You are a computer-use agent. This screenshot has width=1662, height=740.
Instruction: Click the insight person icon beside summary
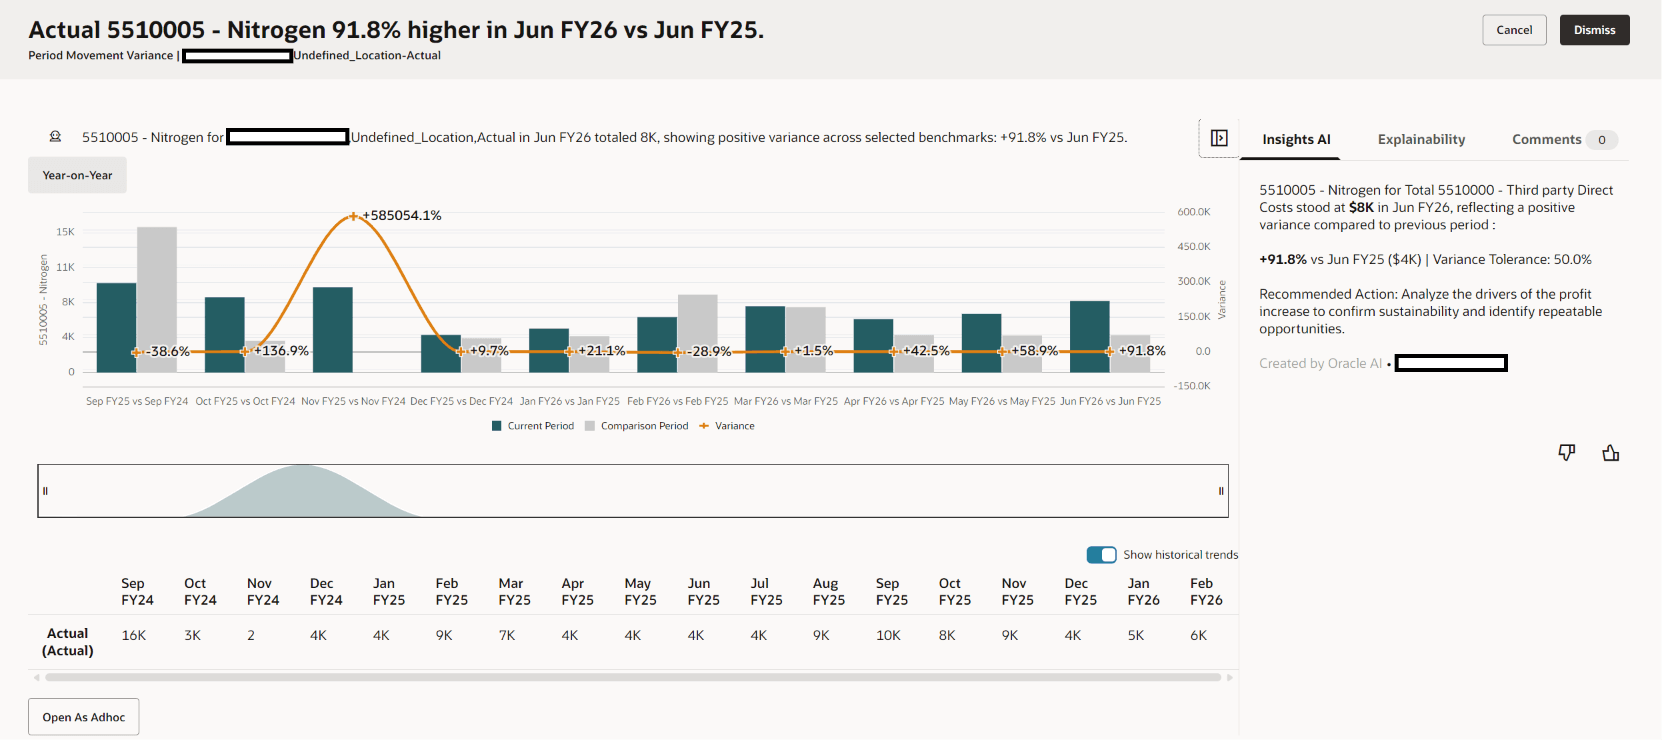(55, 137)
